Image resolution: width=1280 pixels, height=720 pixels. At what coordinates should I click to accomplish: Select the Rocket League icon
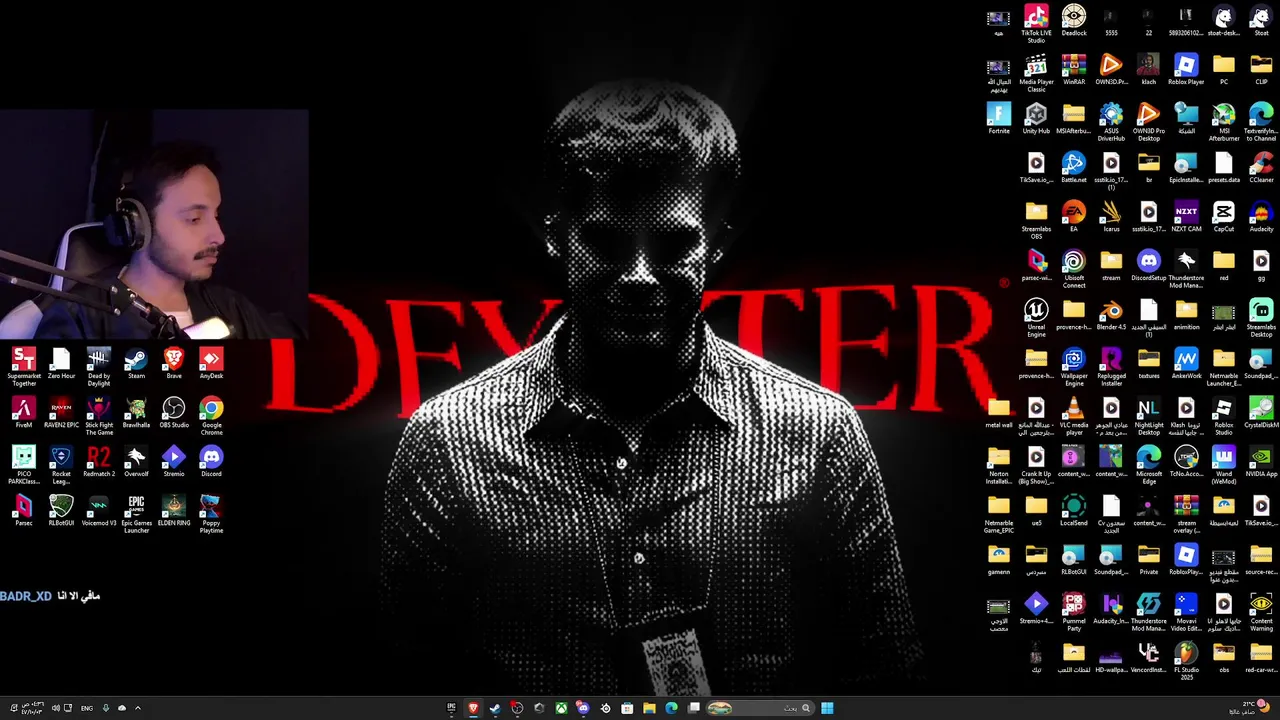[x=61, y=465]
